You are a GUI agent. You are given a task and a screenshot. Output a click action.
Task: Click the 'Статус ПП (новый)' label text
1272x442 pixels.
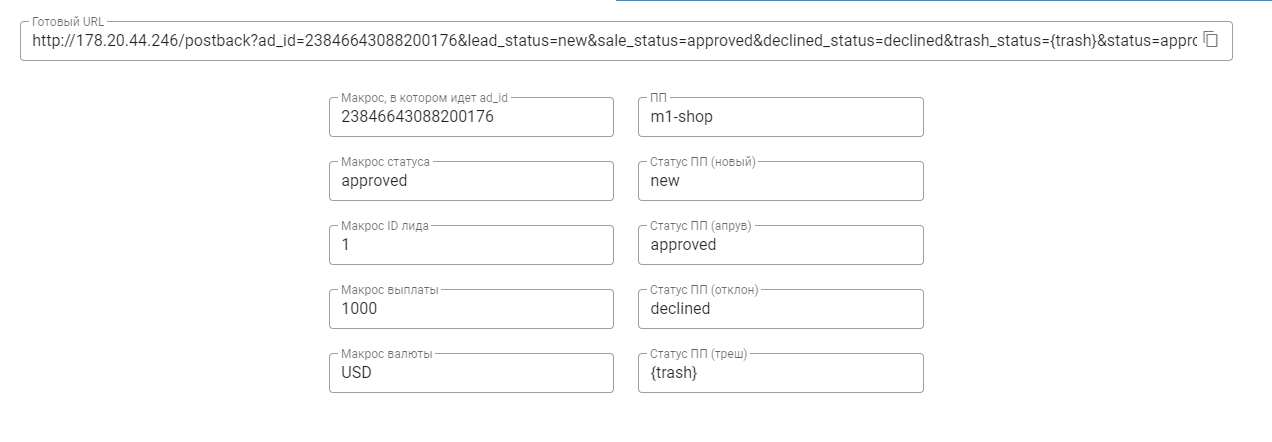pyautogui.click(x=703, y=161)
